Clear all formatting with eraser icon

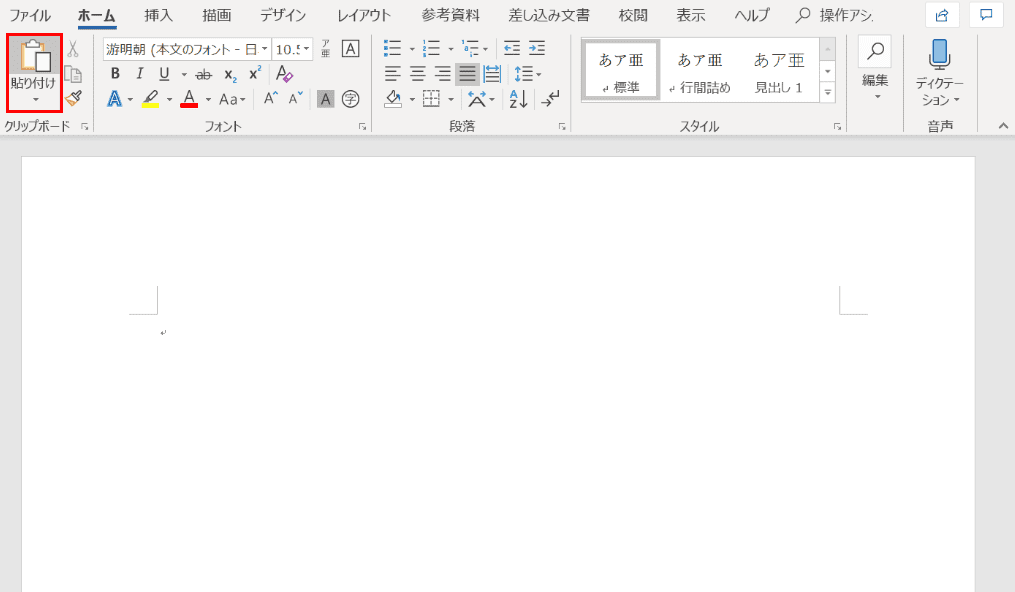[284, 74]
